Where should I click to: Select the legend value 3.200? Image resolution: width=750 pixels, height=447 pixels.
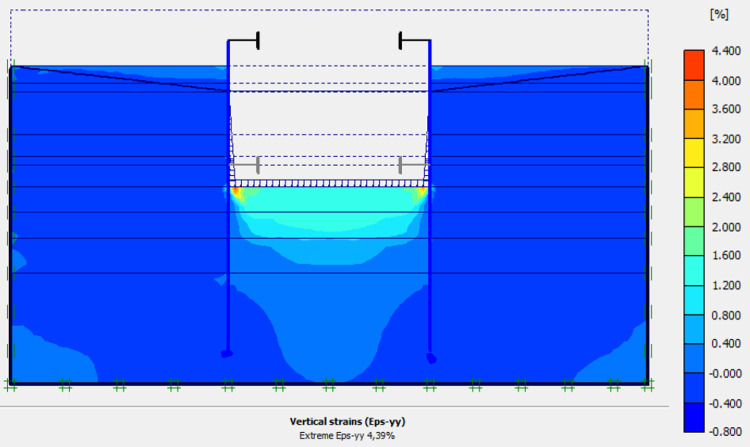[x=726, y=139]
